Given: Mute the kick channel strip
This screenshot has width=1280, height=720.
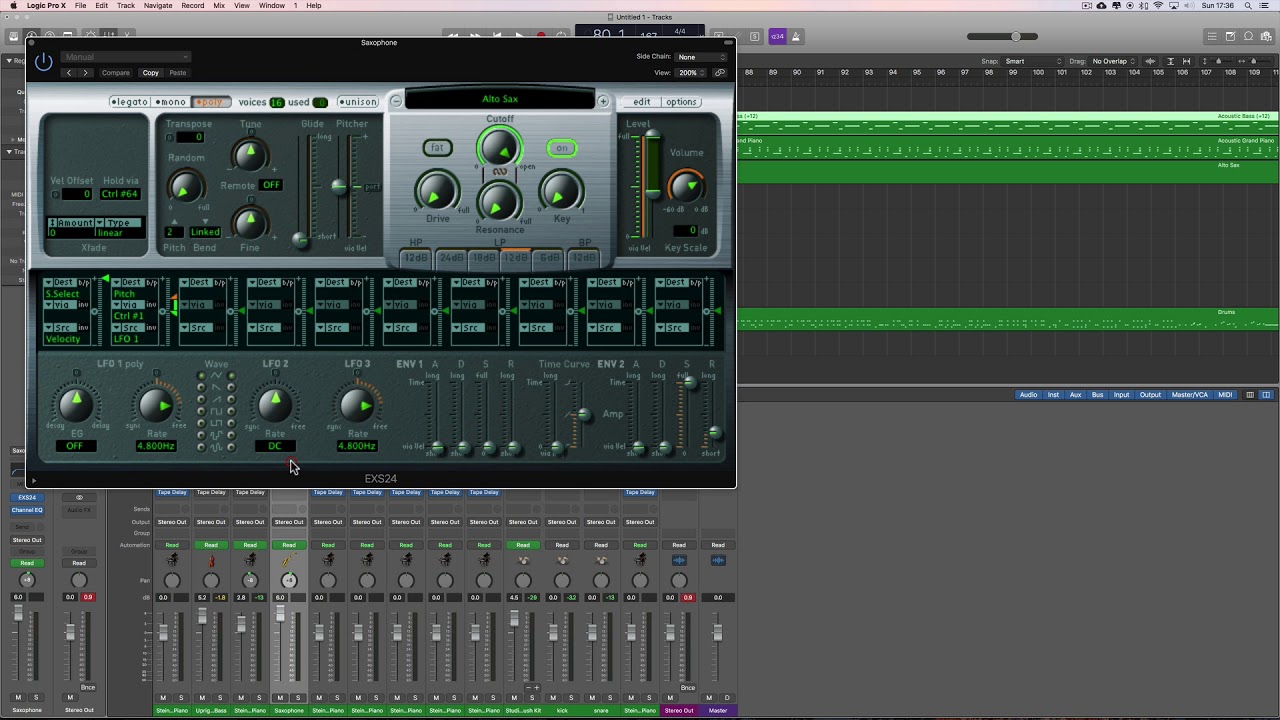Looking at the screenshot, I should (x=553, y=698).
